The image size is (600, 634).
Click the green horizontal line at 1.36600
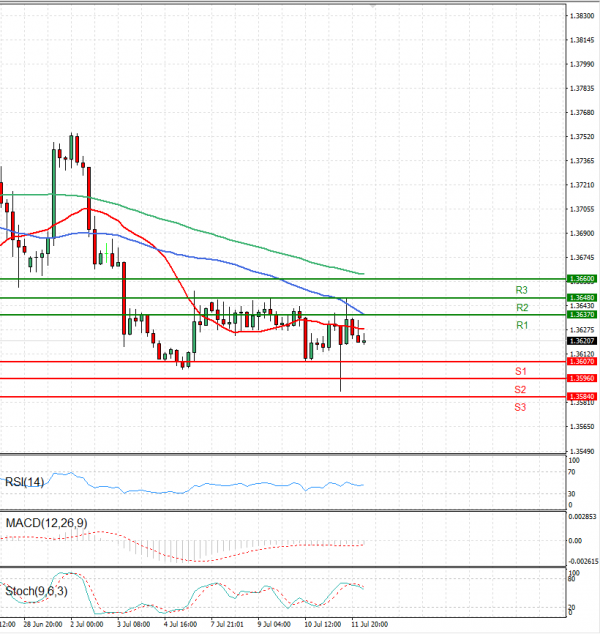(283, 279)
